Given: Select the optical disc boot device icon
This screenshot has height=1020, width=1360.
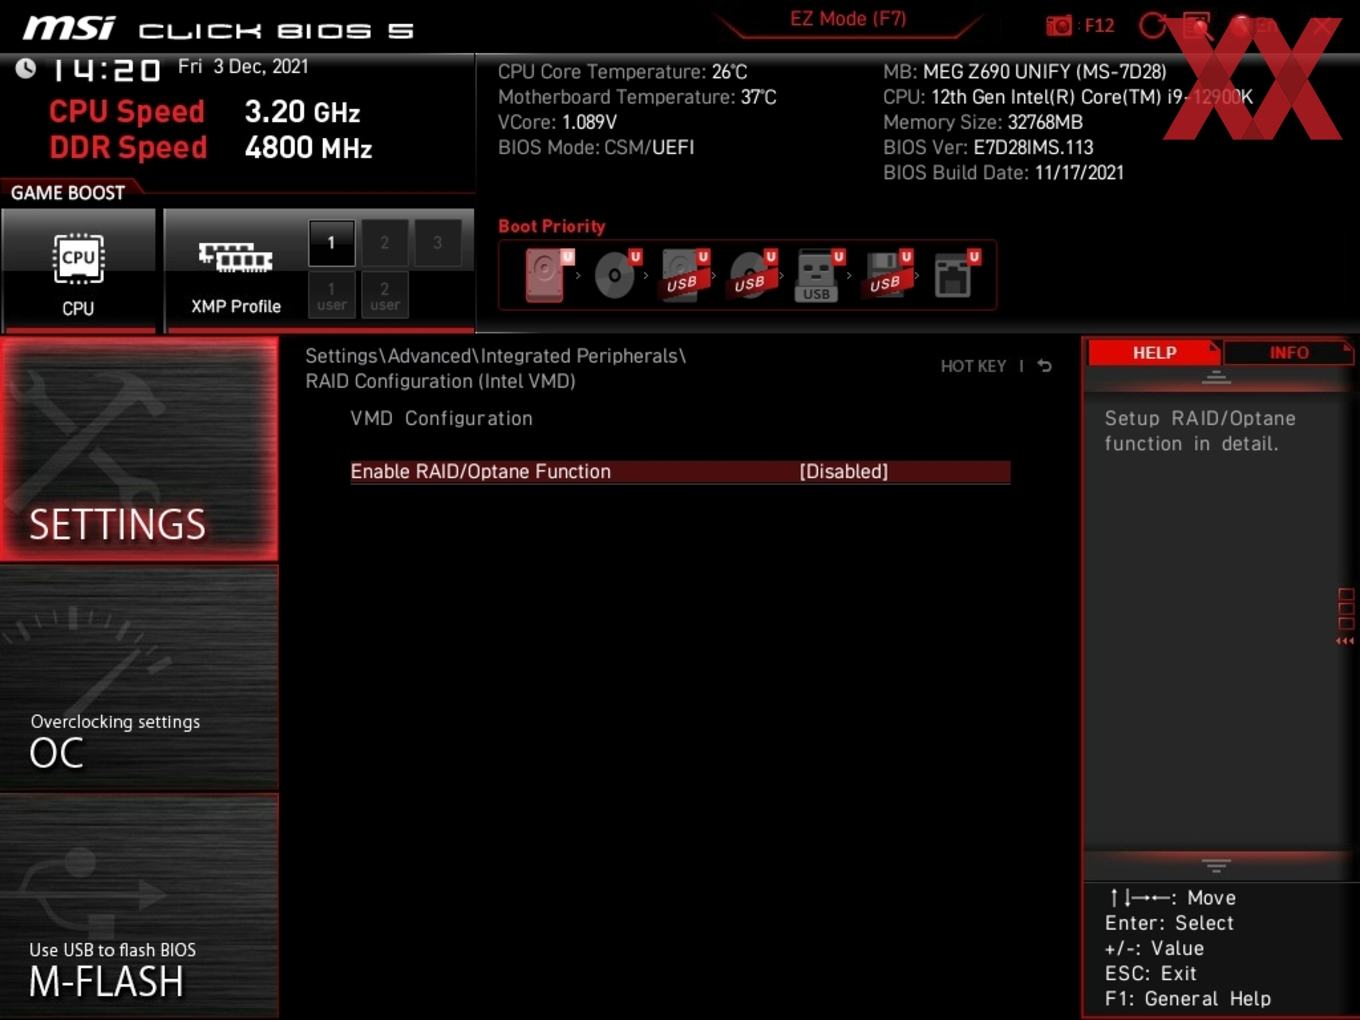Looking at the screenshot, I should (x=616, y=275).
